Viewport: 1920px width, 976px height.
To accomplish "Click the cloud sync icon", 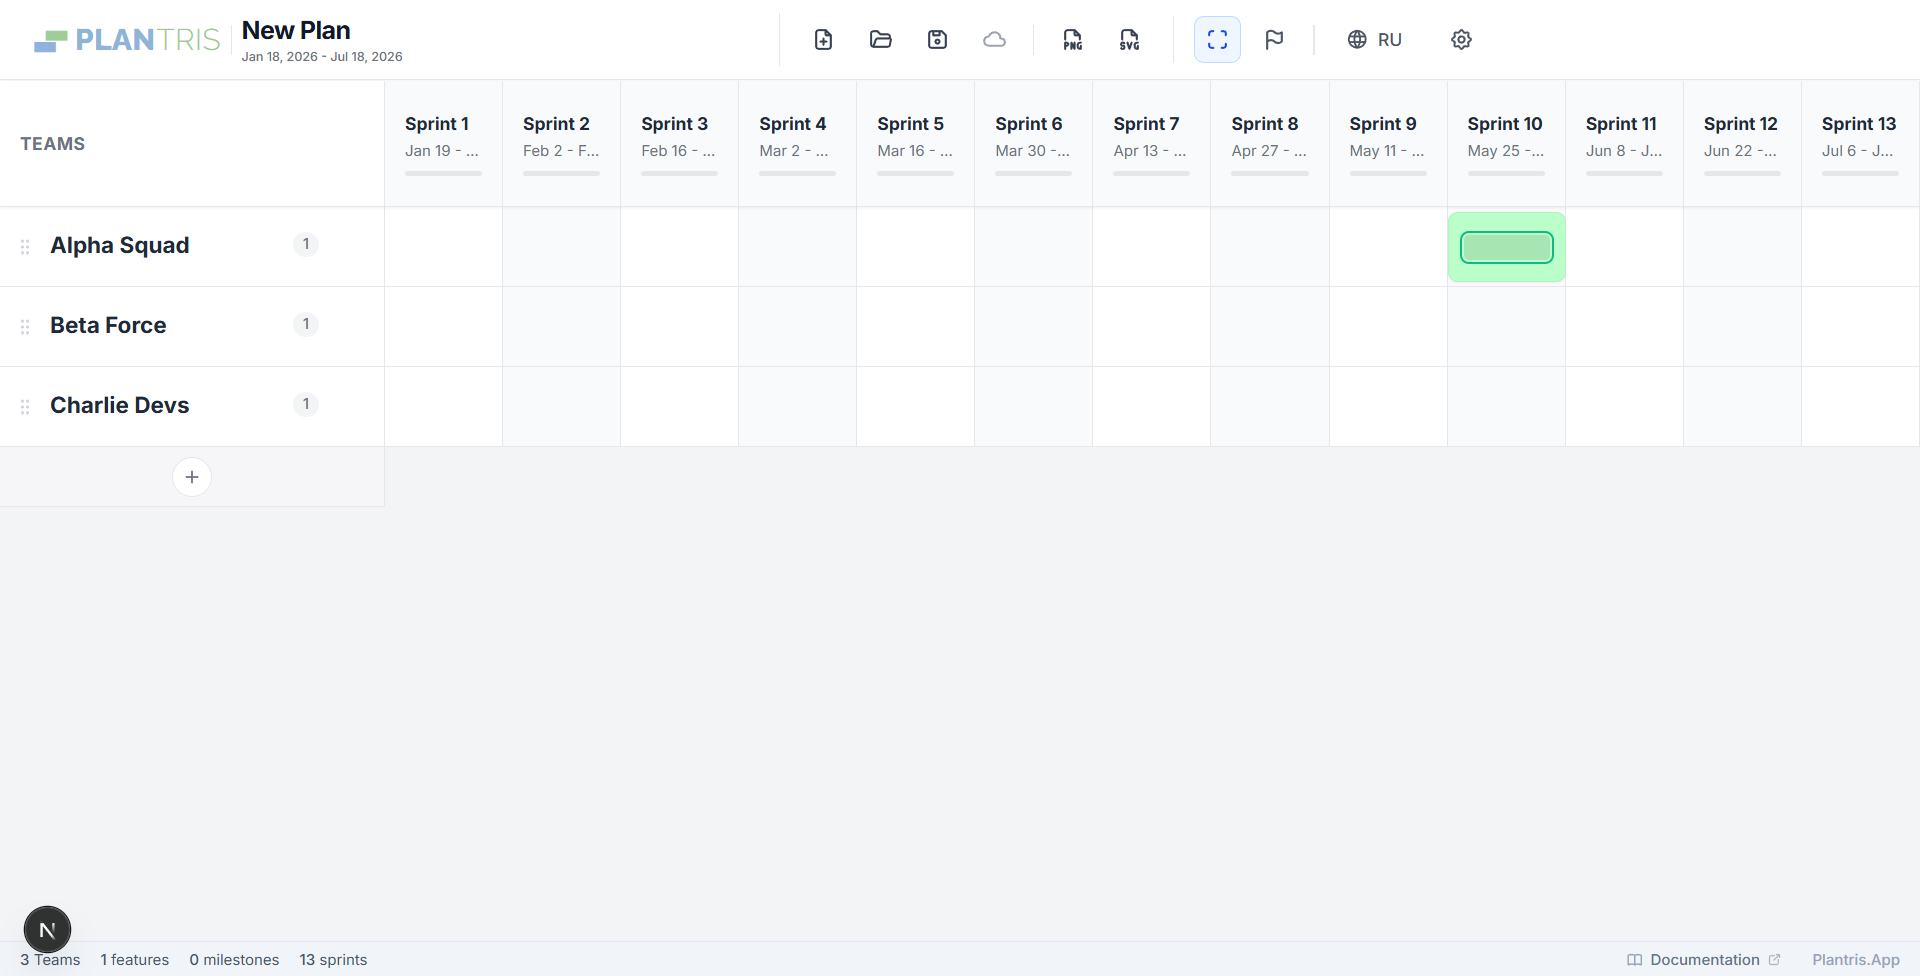I will click(x=994, y=40).
